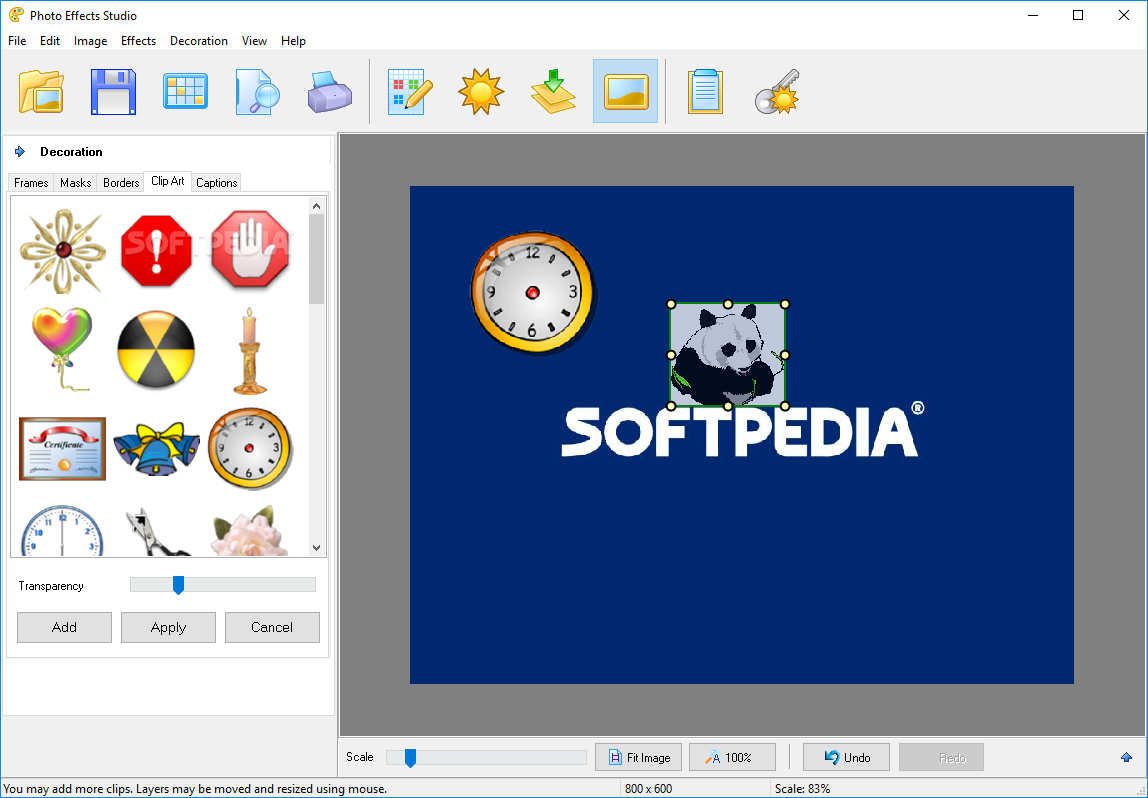Select the pink rose clip art
The width and height of the screenshot is (1148, 798).
pos(250,531)
